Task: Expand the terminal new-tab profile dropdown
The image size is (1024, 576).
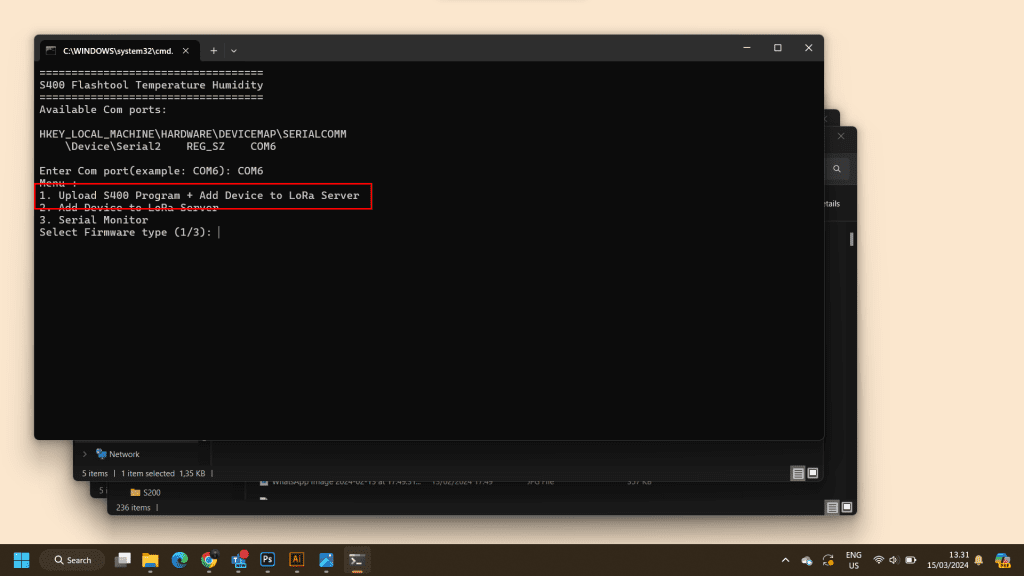Action: (234, 50)
